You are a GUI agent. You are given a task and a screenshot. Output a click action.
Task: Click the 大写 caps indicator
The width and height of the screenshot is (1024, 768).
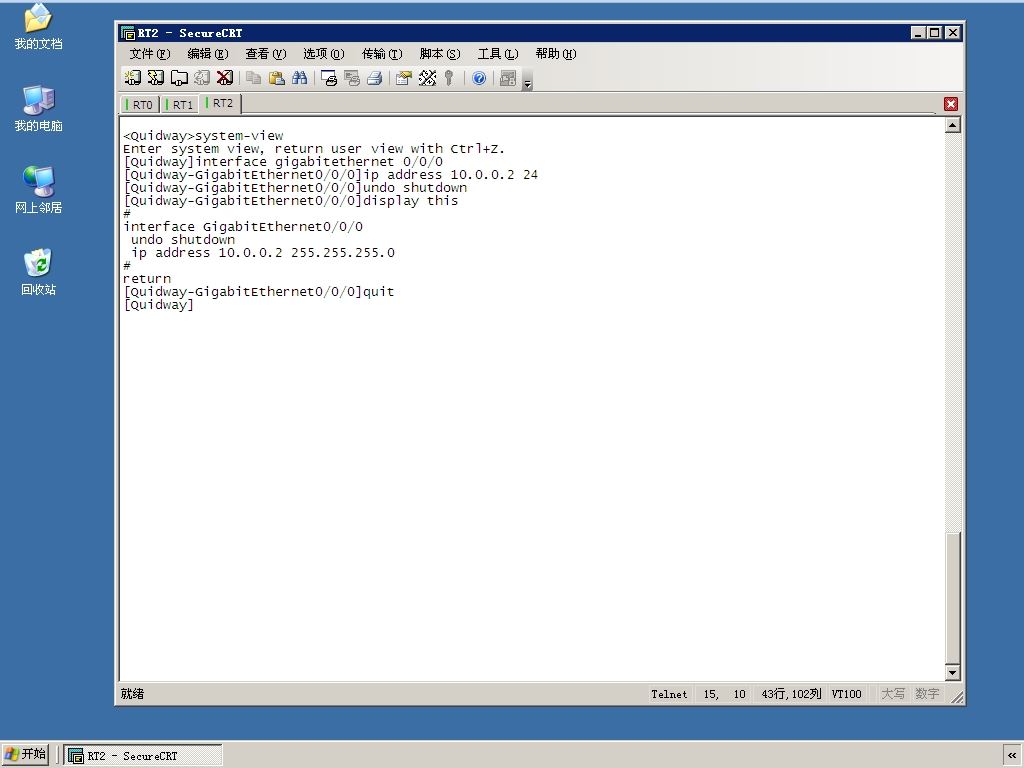pos(893,694)
